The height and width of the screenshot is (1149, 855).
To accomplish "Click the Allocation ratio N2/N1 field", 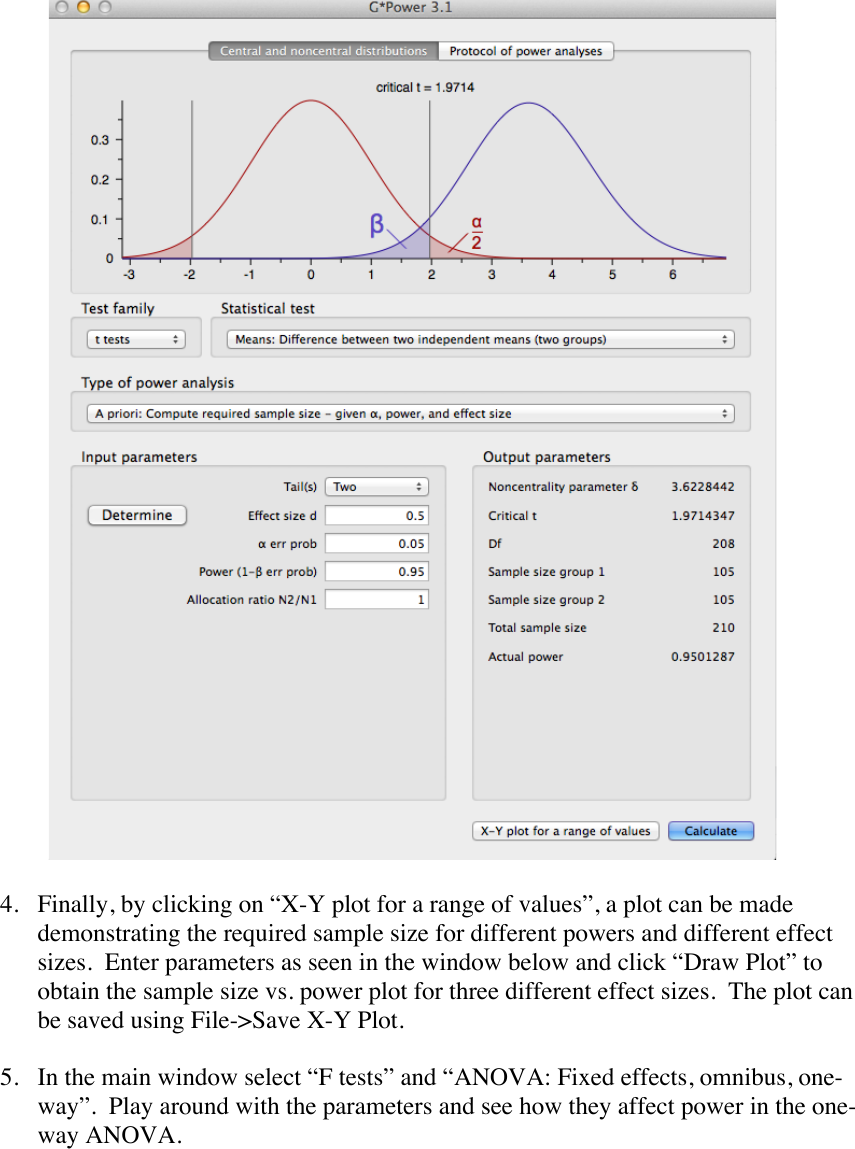I will (x=376, y=600).
